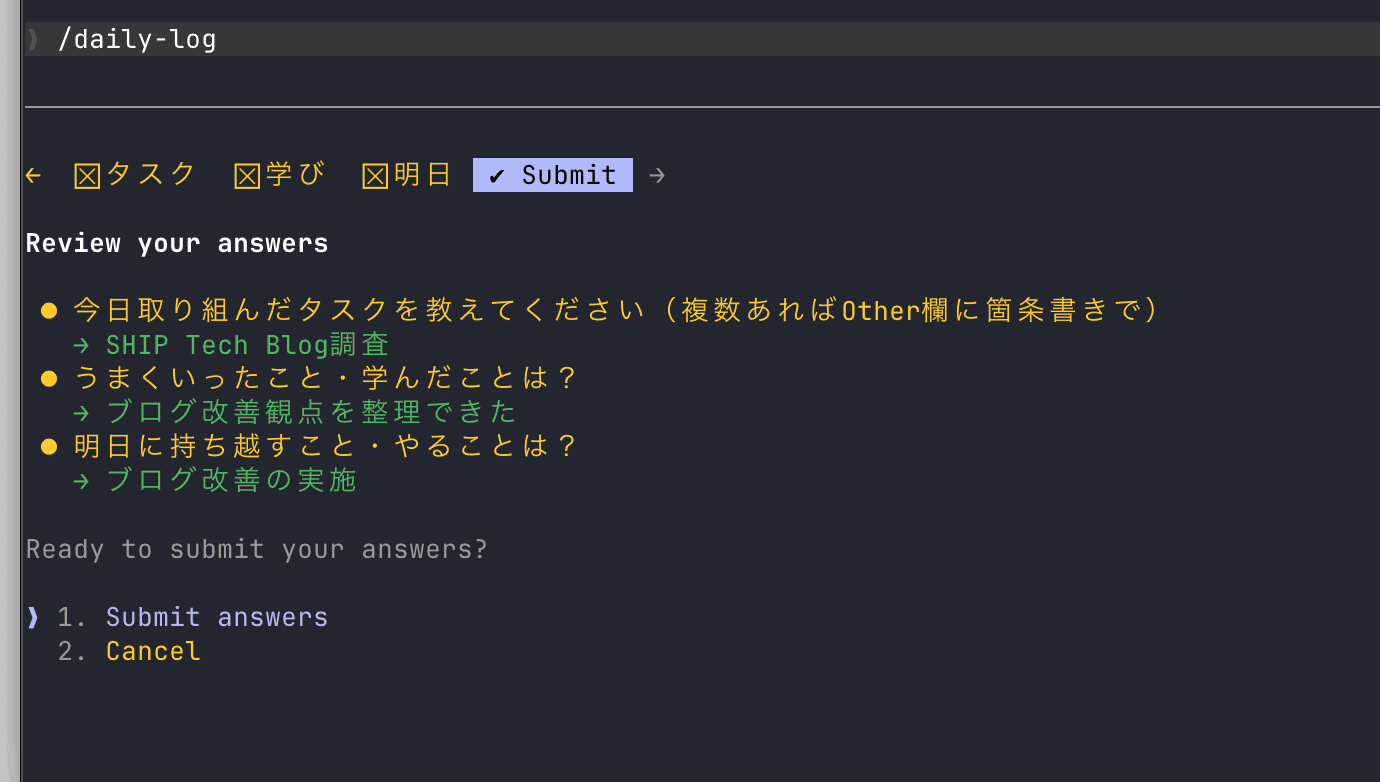Click the green arrow before SHIP Tech Blog調査

(x=81, y=344)
